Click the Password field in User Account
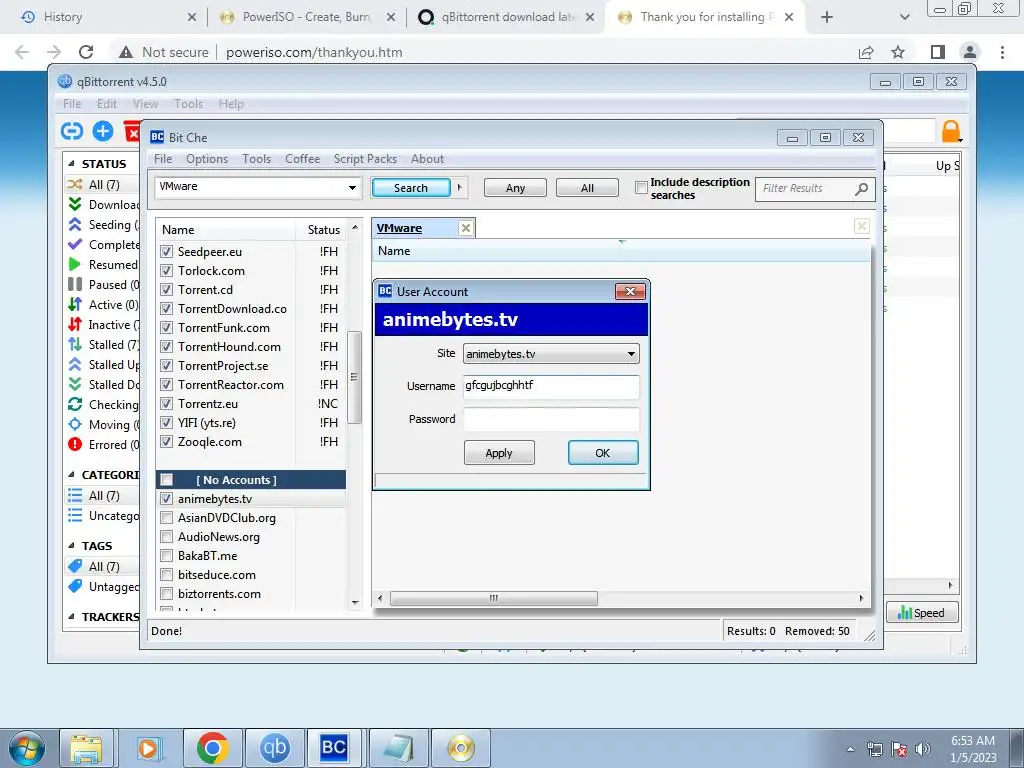The image size is (1024, 768). point(551,419)
